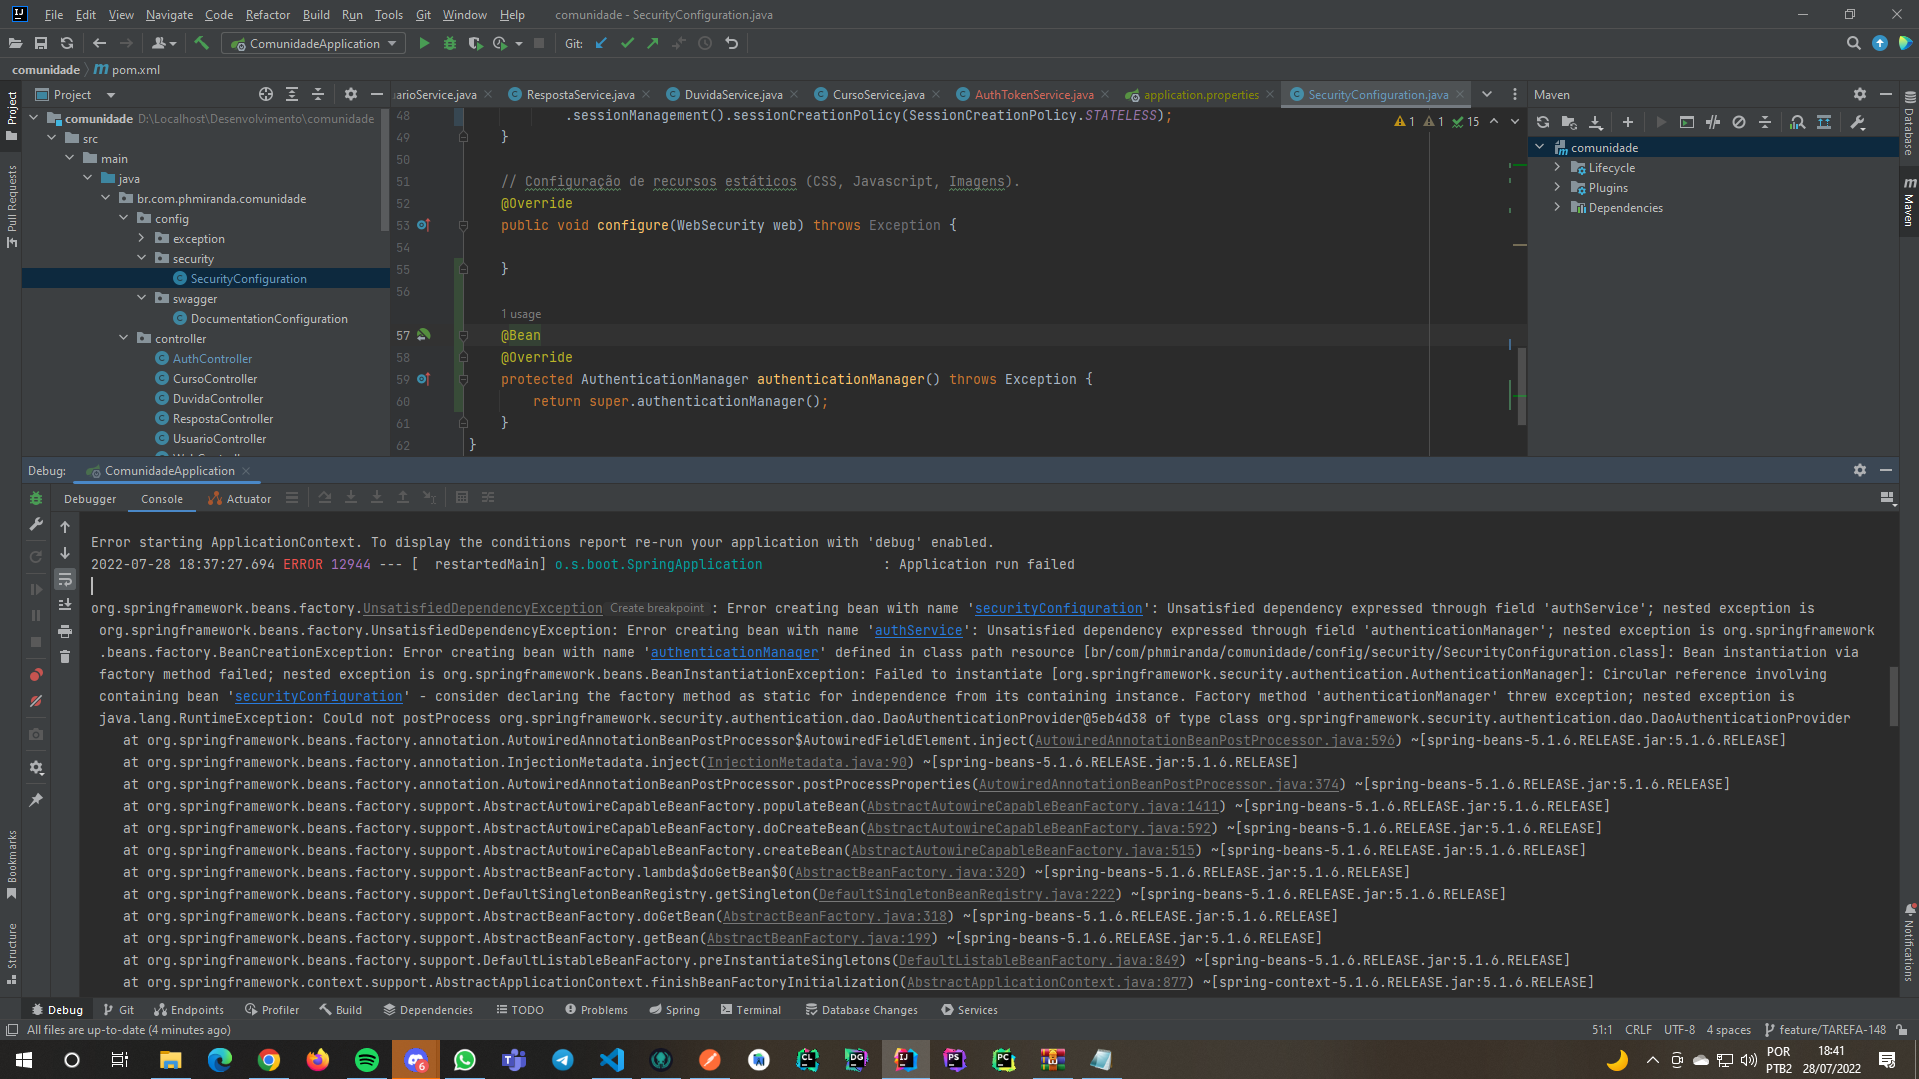The image size is (1919, 1079).
Task: Click Maven download sources icon
Action: click(1596, 122)
